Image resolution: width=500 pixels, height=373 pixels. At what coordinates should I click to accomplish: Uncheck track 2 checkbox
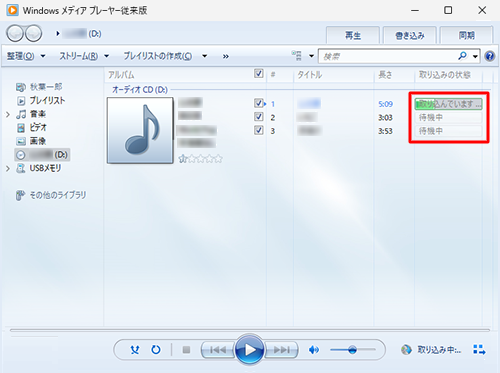[259, 117]
